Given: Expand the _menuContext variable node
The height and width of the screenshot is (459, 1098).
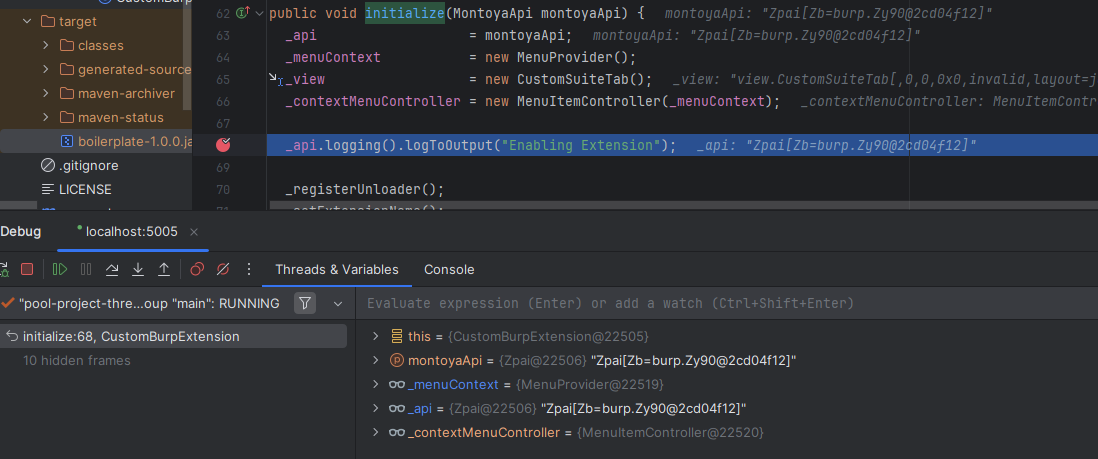Looking at the screenshot, I should 376,384.
